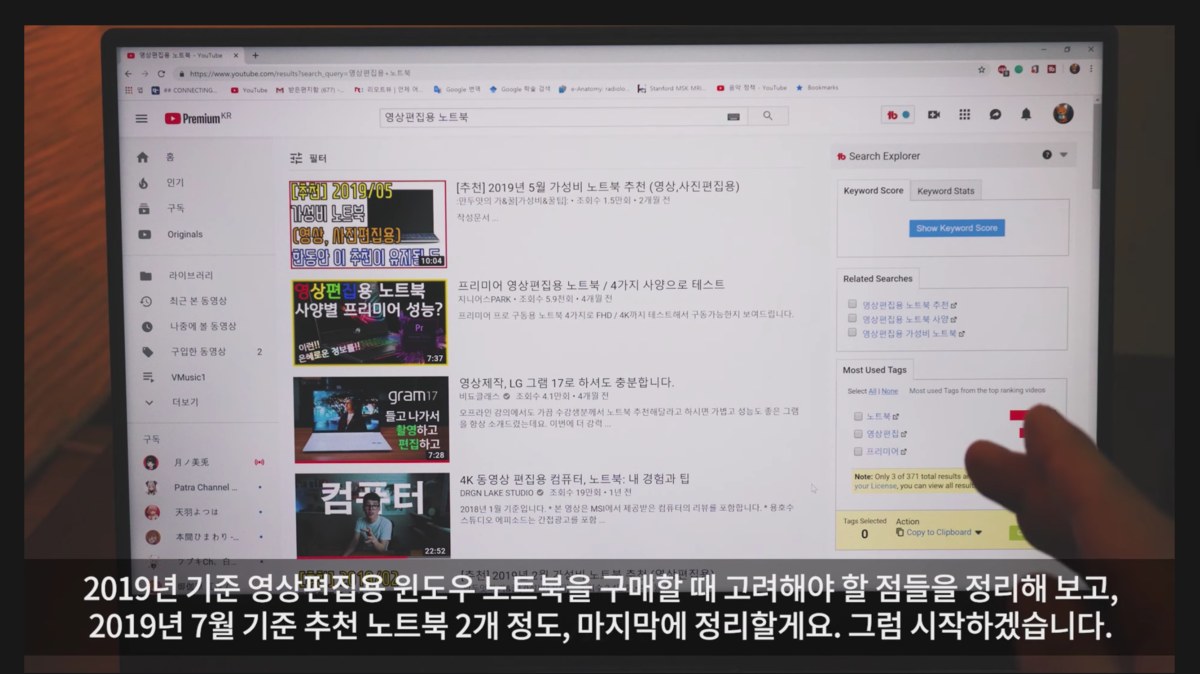Open the Patra Channel subscription
This screenshot has width=1200, height=674.
[205, 487]
